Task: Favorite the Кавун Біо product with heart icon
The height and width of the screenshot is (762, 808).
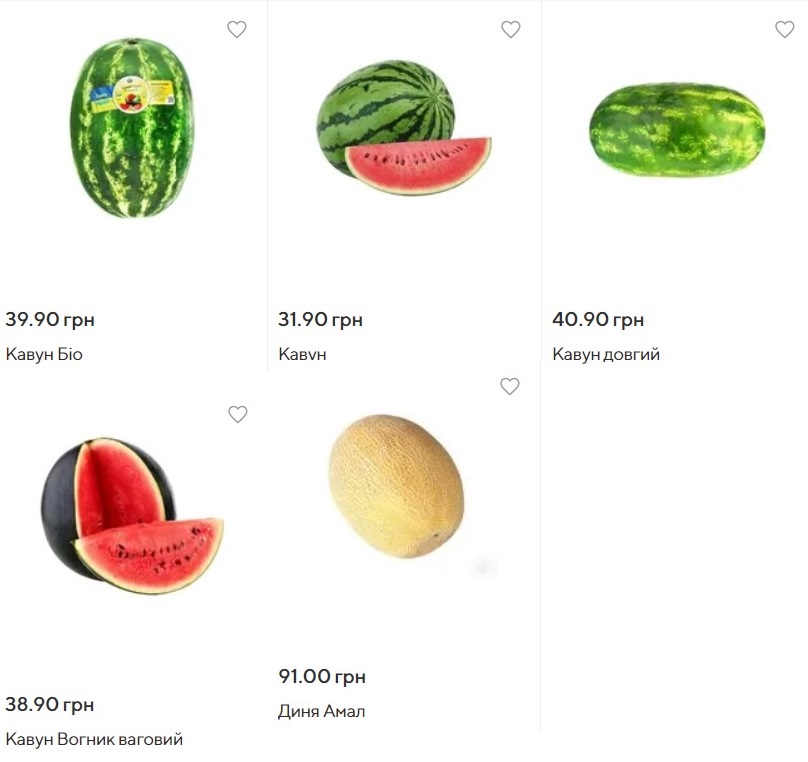Action: tap(237, 30)
